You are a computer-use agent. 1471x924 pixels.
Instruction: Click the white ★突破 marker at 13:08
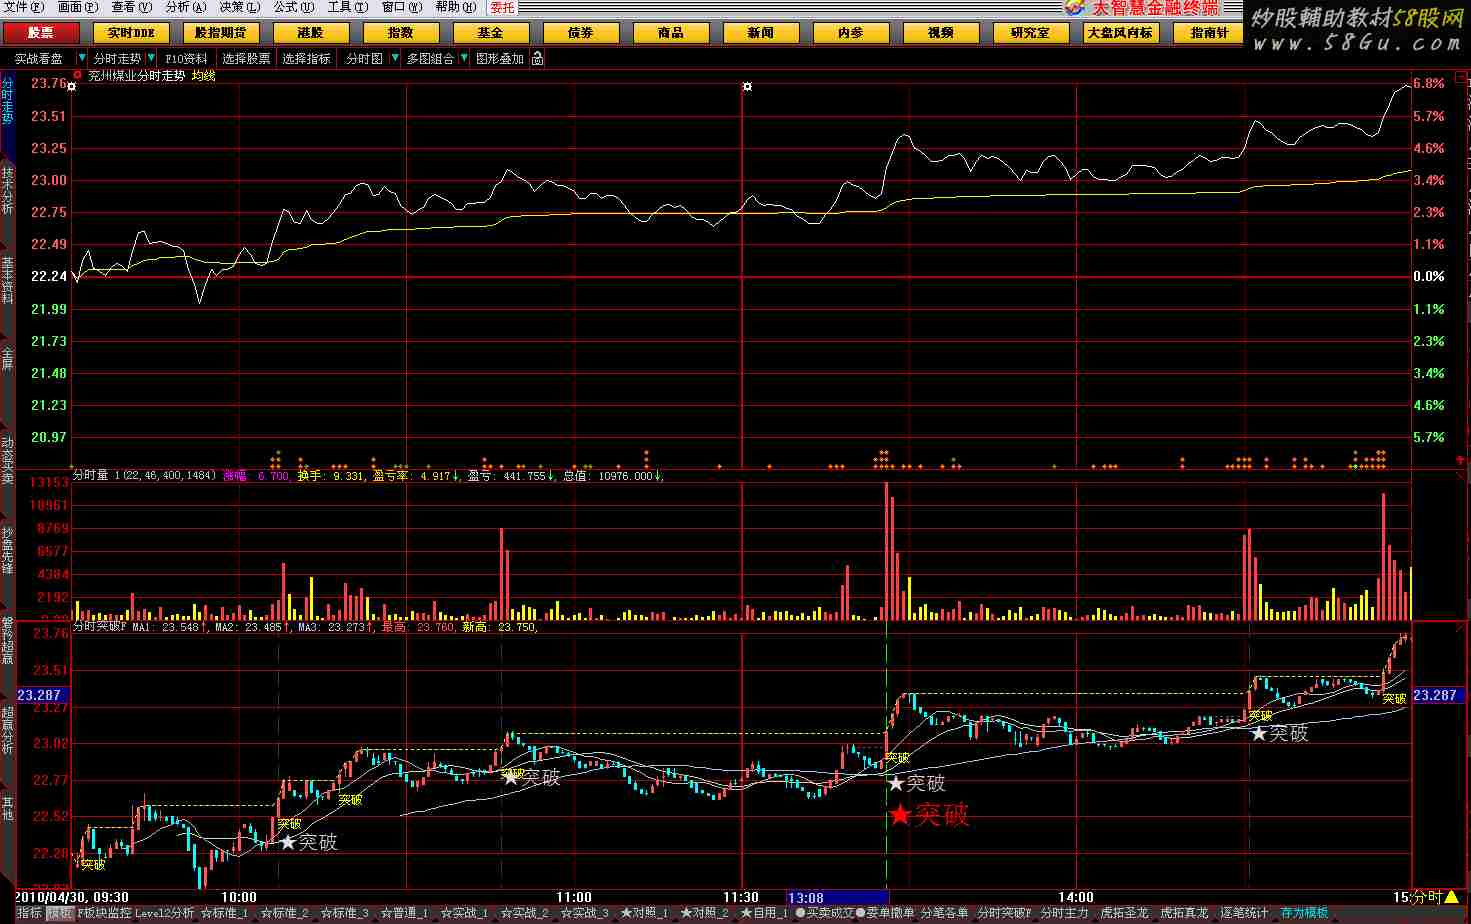pos(916,783)
